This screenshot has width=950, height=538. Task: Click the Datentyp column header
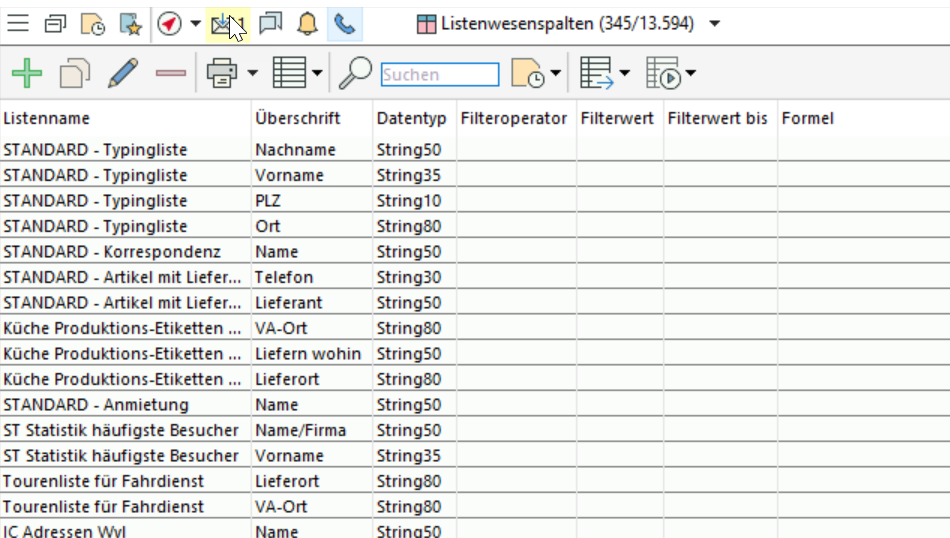click(x=411, y=118)
